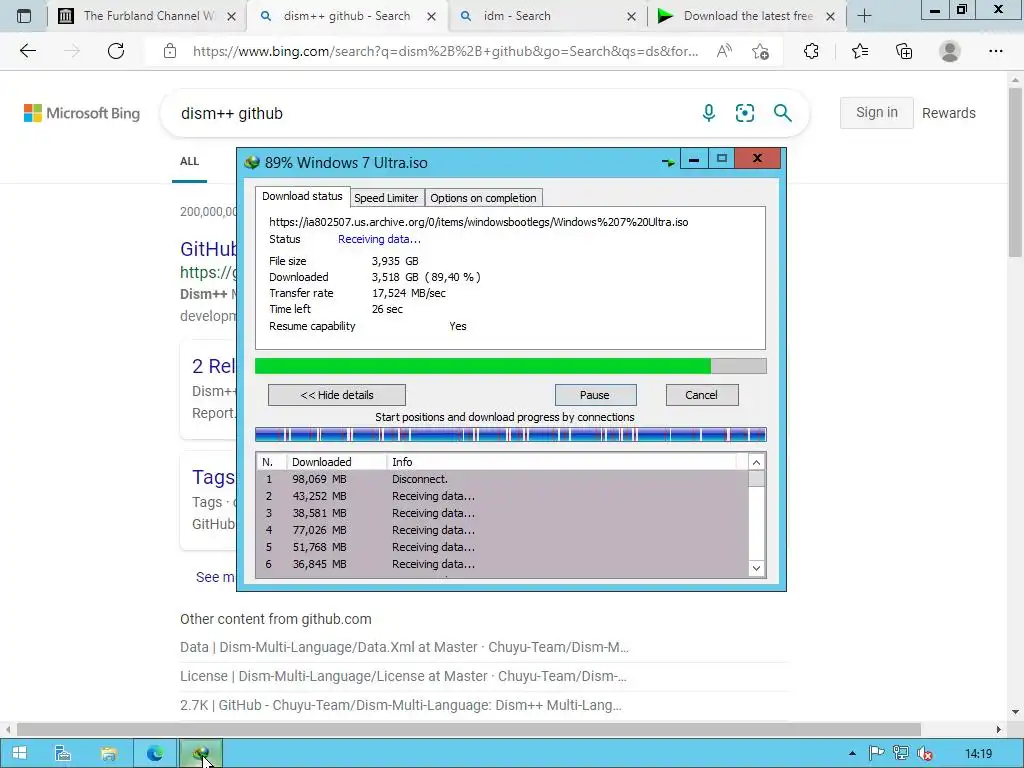Click the connections progress segment bar

[x=511, y=434]
